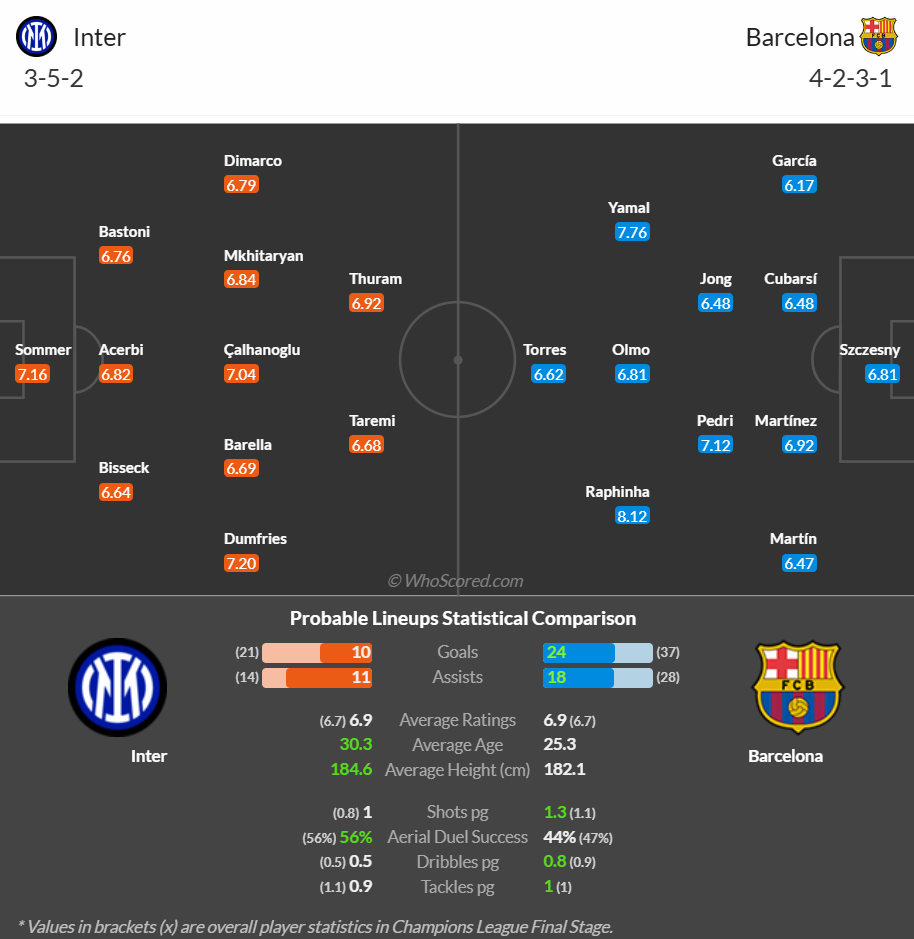Click the small Barcelona crest at top

[878, 37]
